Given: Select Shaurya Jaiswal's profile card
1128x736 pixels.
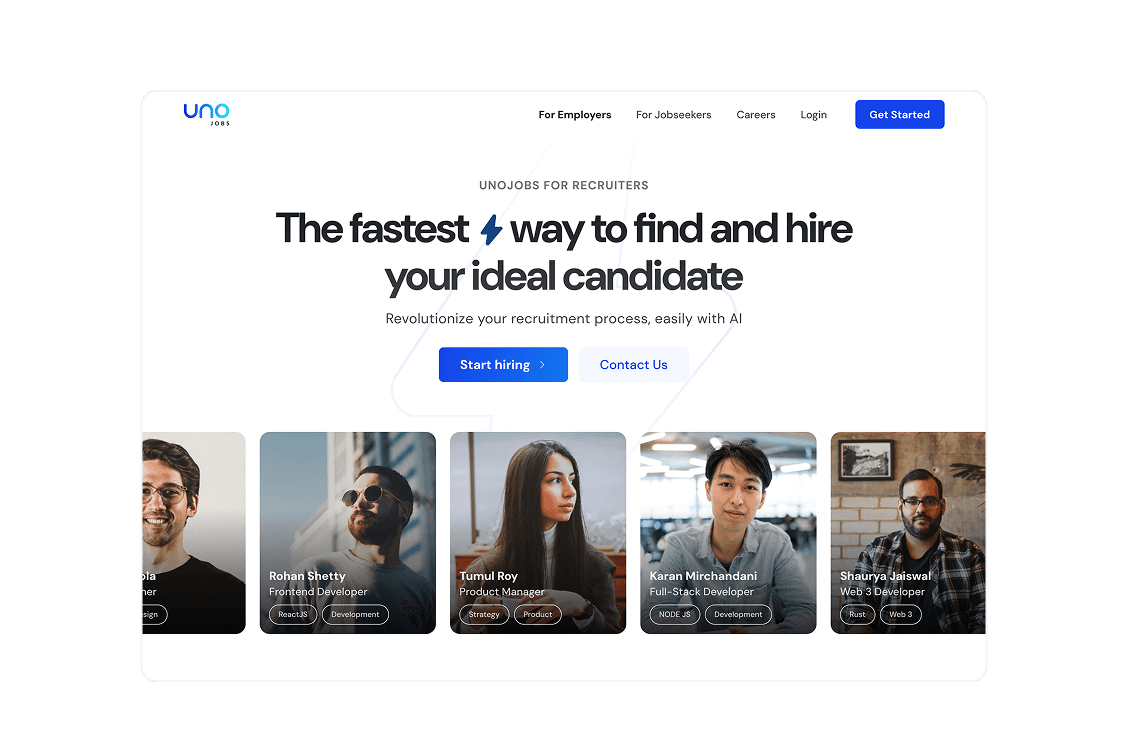Looking at the screenshot, I should tap(908, 532).
